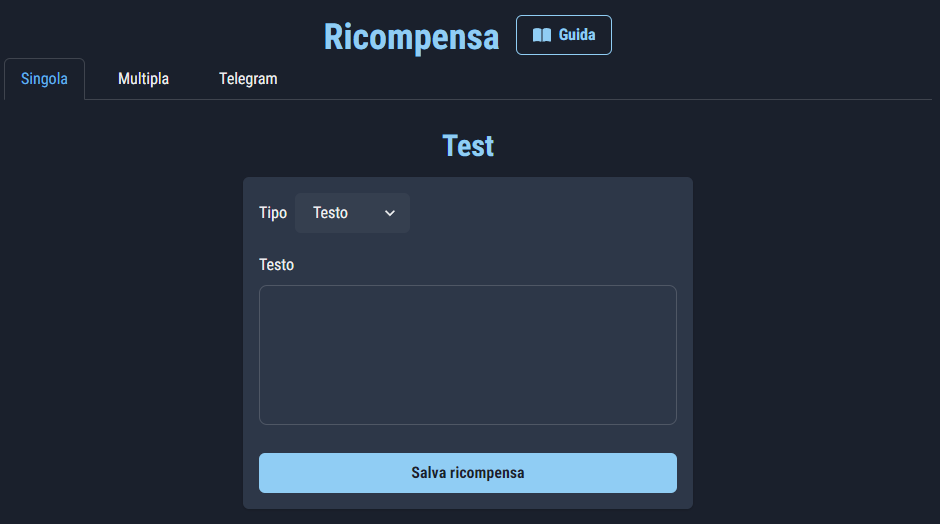Image resolution: width=940 pixels, height=524 pixels.
Task: Click the Guida text label in header
Action: 577,35
